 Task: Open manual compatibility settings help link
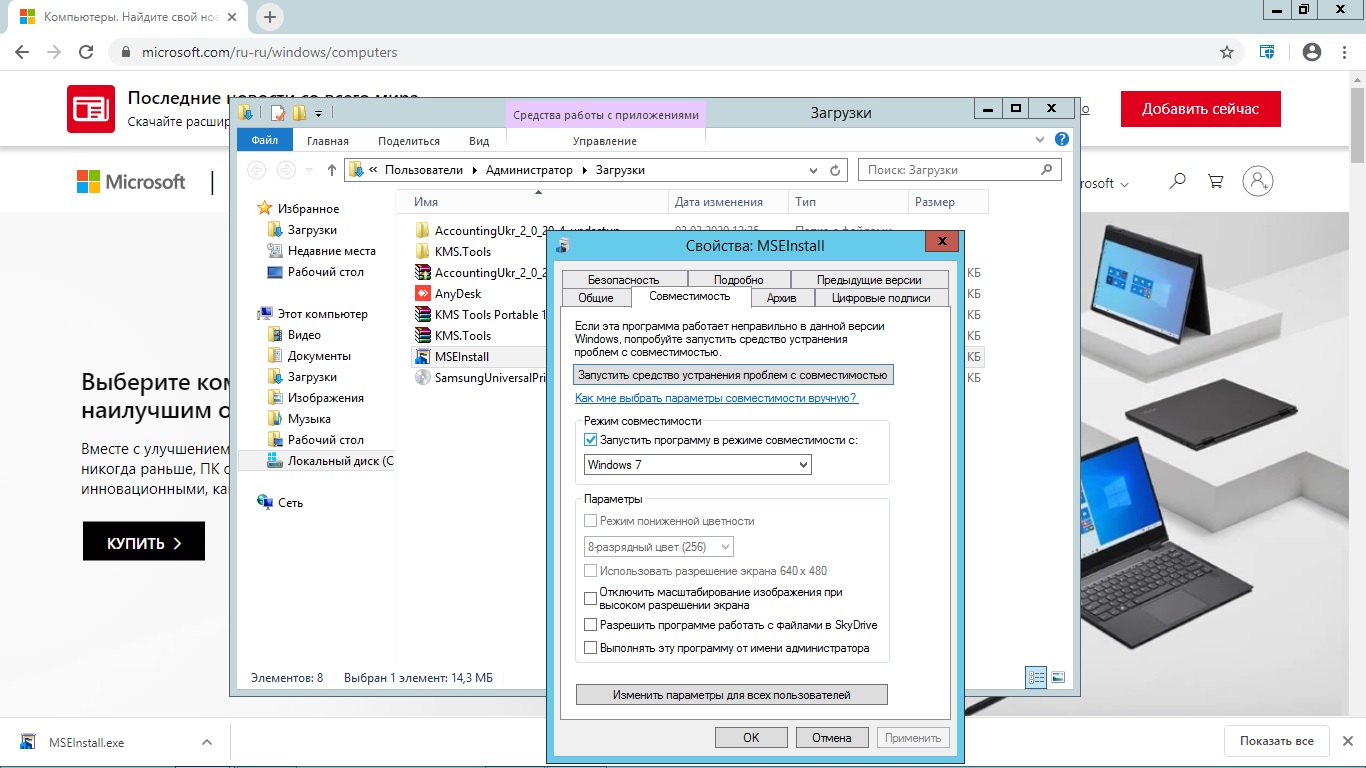point(716,398)
